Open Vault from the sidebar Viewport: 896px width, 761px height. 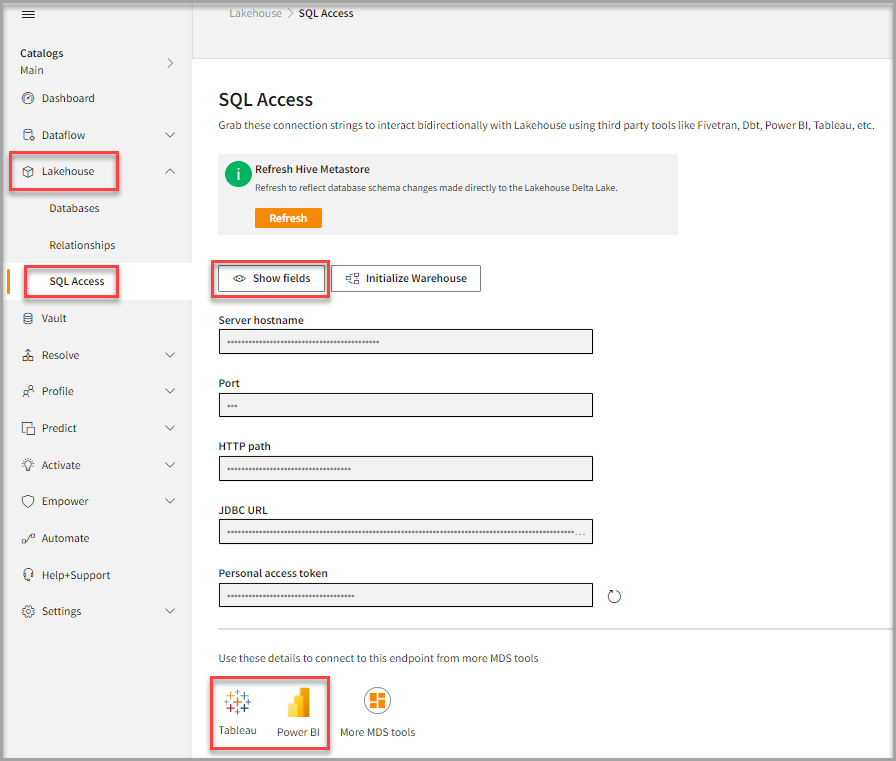54,318
